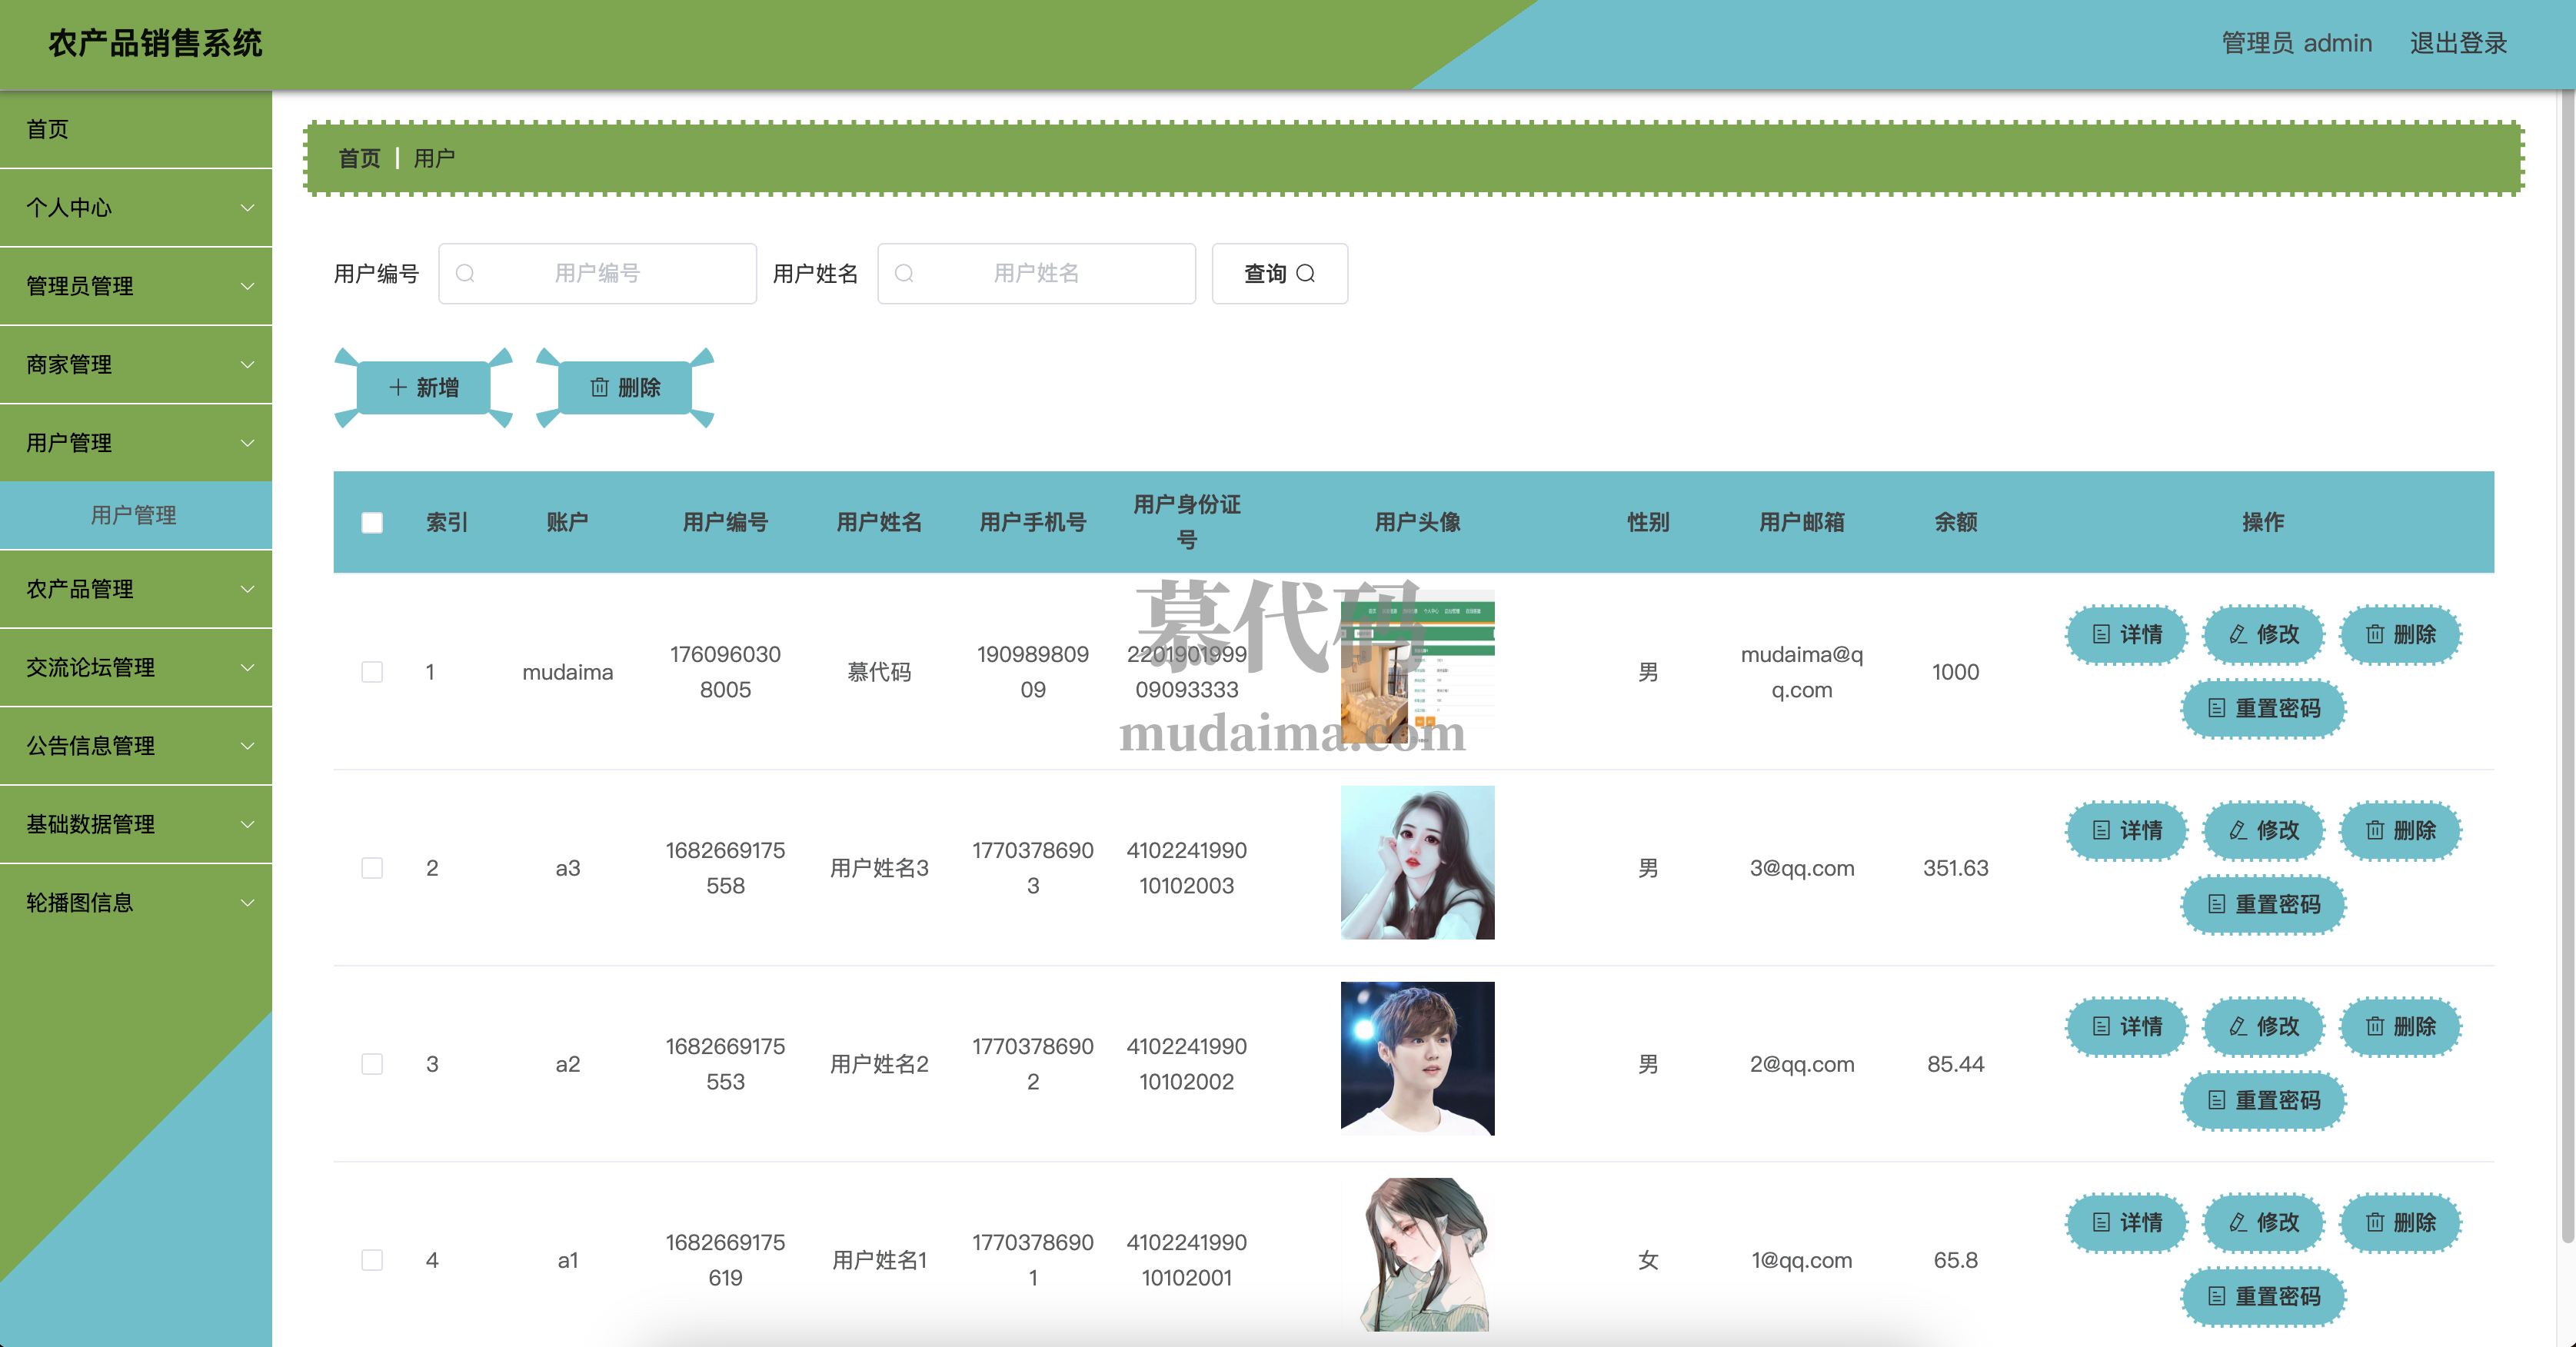Select the checkbox for user a2 row
This screenshot has height=1347, width=2576.
point(372,1064)
